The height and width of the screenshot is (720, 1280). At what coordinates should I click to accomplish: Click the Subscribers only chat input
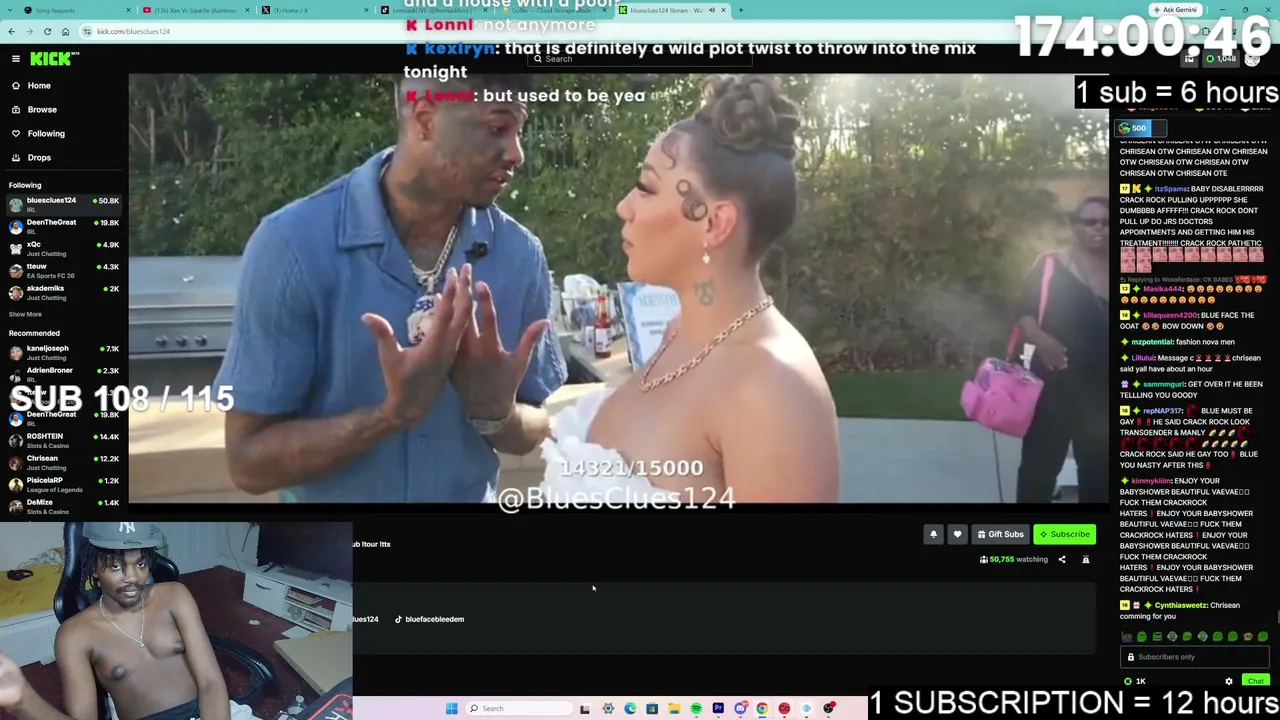[x=1195, y=657]
